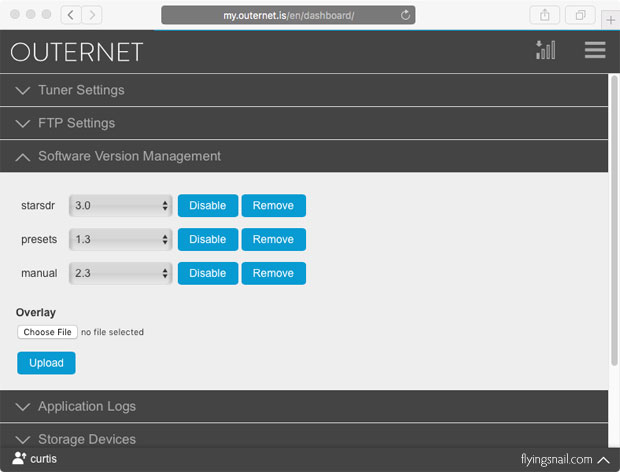620x472 pixels.
Task: Click the OUTERNET logo
Action: coord(77,52)
